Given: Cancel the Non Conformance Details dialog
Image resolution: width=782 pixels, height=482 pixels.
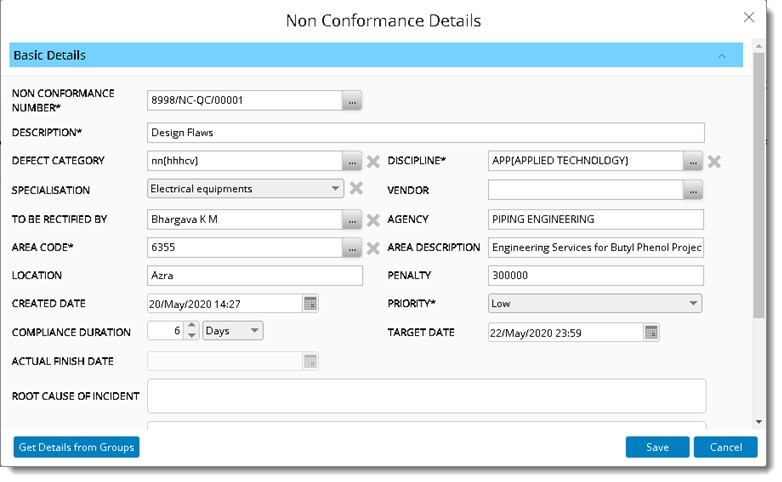Looking at the screenshot, I should click(x=725, y=447).
